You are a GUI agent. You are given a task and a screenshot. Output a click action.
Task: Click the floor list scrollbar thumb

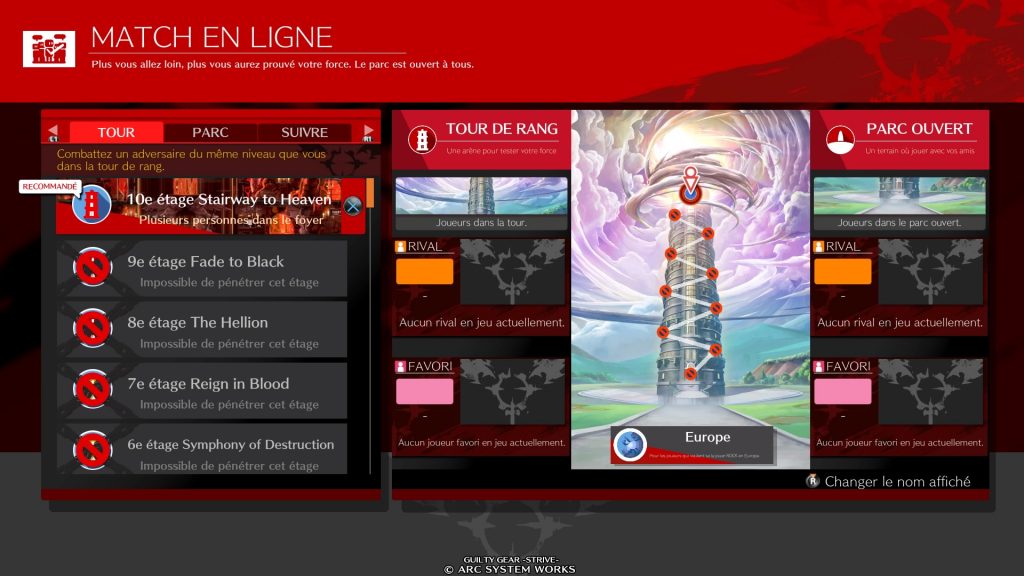tap(370, 193)
